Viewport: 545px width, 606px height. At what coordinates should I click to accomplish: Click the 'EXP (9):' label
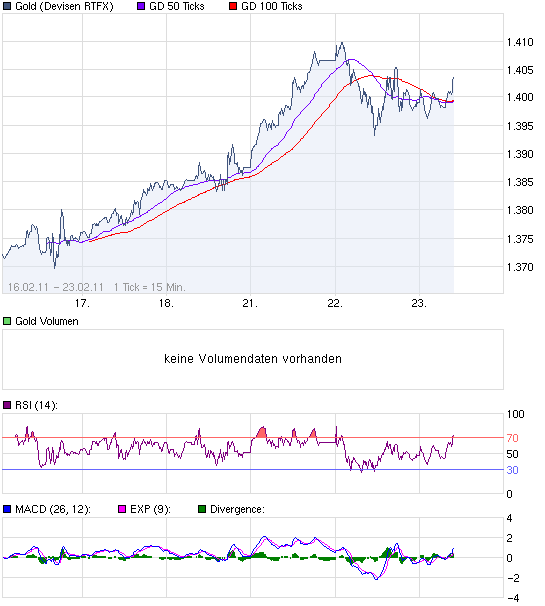[x=150, y=509]
